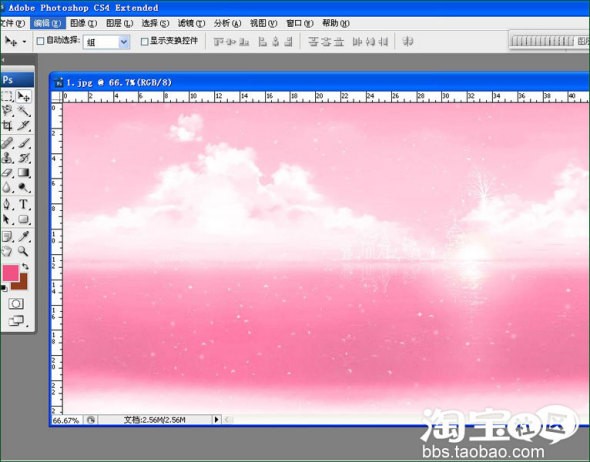Viewport: 590px width, 462px height.
Task: Select the Crop tool
Action: tap(7, 126)
